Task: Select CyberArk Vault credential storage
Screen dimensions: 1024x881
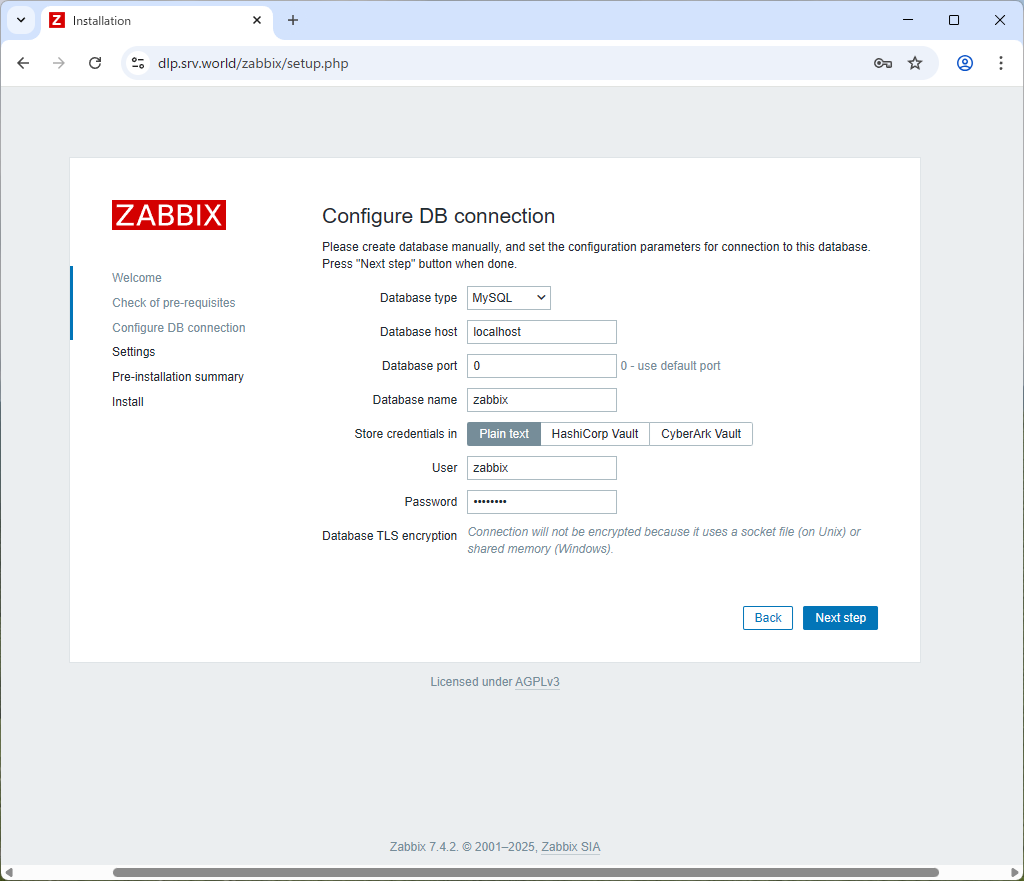Action: tap(701, 434)
